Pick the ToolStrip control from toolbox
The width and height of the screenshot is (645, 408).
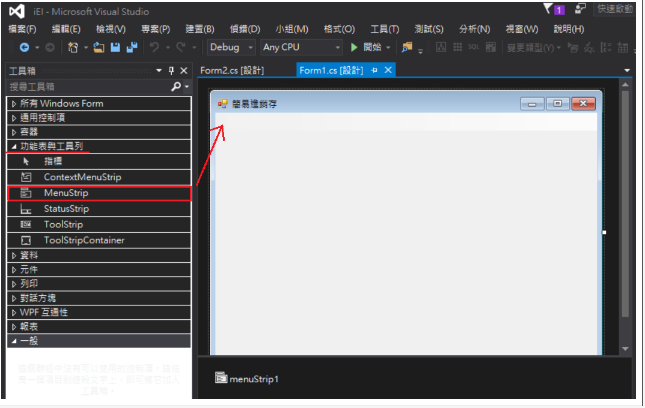(63, 224)
